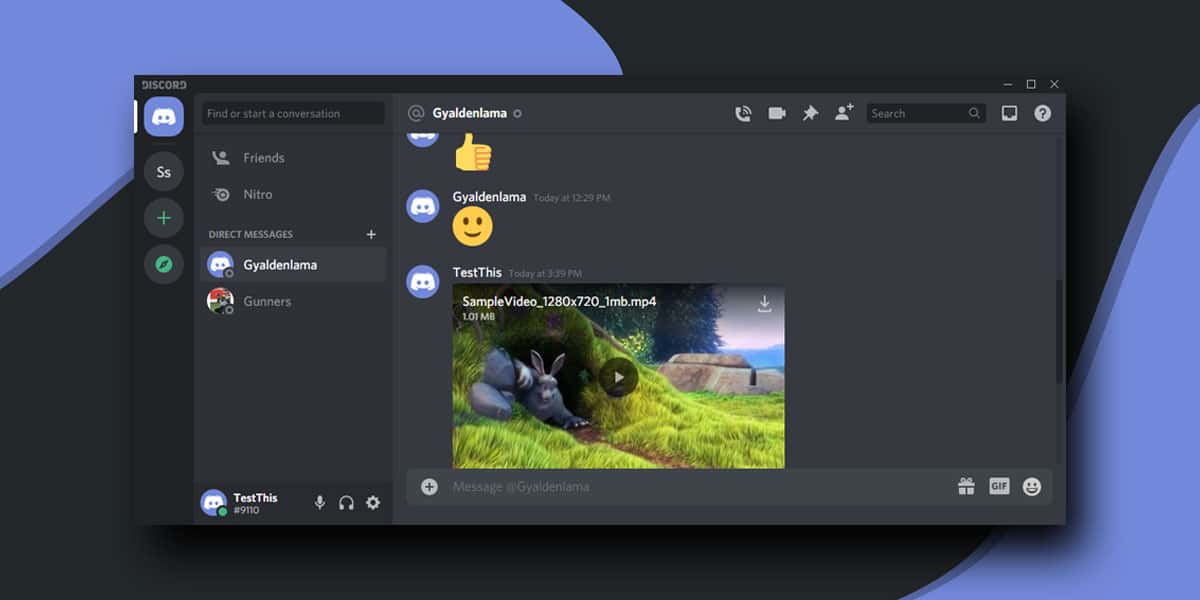1200x600 pixels.
Task: Click the DIRECT MESSAGES header label
Action: (251, 234)
